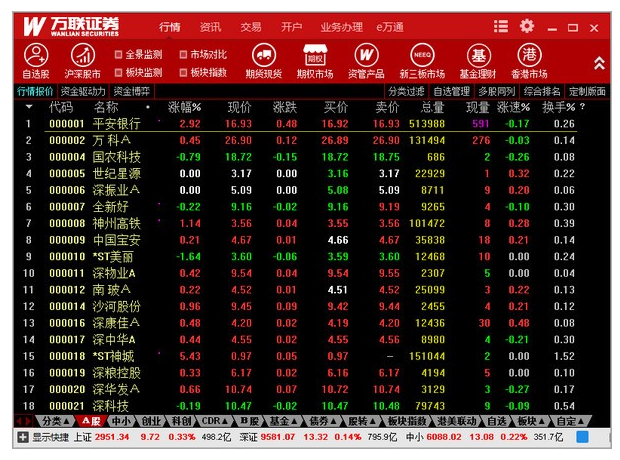620x460 pixels.
Task: Maximize the 万联证券 window
Action: [x=573, y=28]
